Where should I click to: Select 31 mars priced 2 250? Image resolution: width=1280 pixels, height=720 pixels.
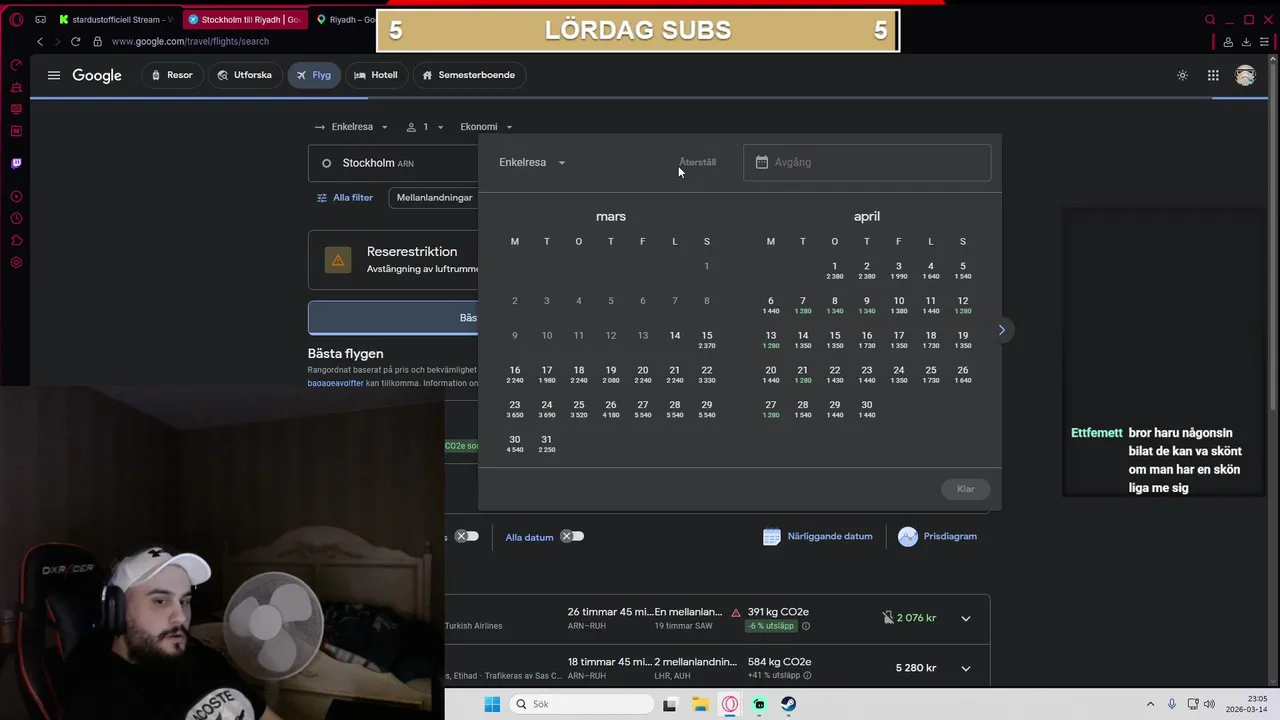click(547, 444)
